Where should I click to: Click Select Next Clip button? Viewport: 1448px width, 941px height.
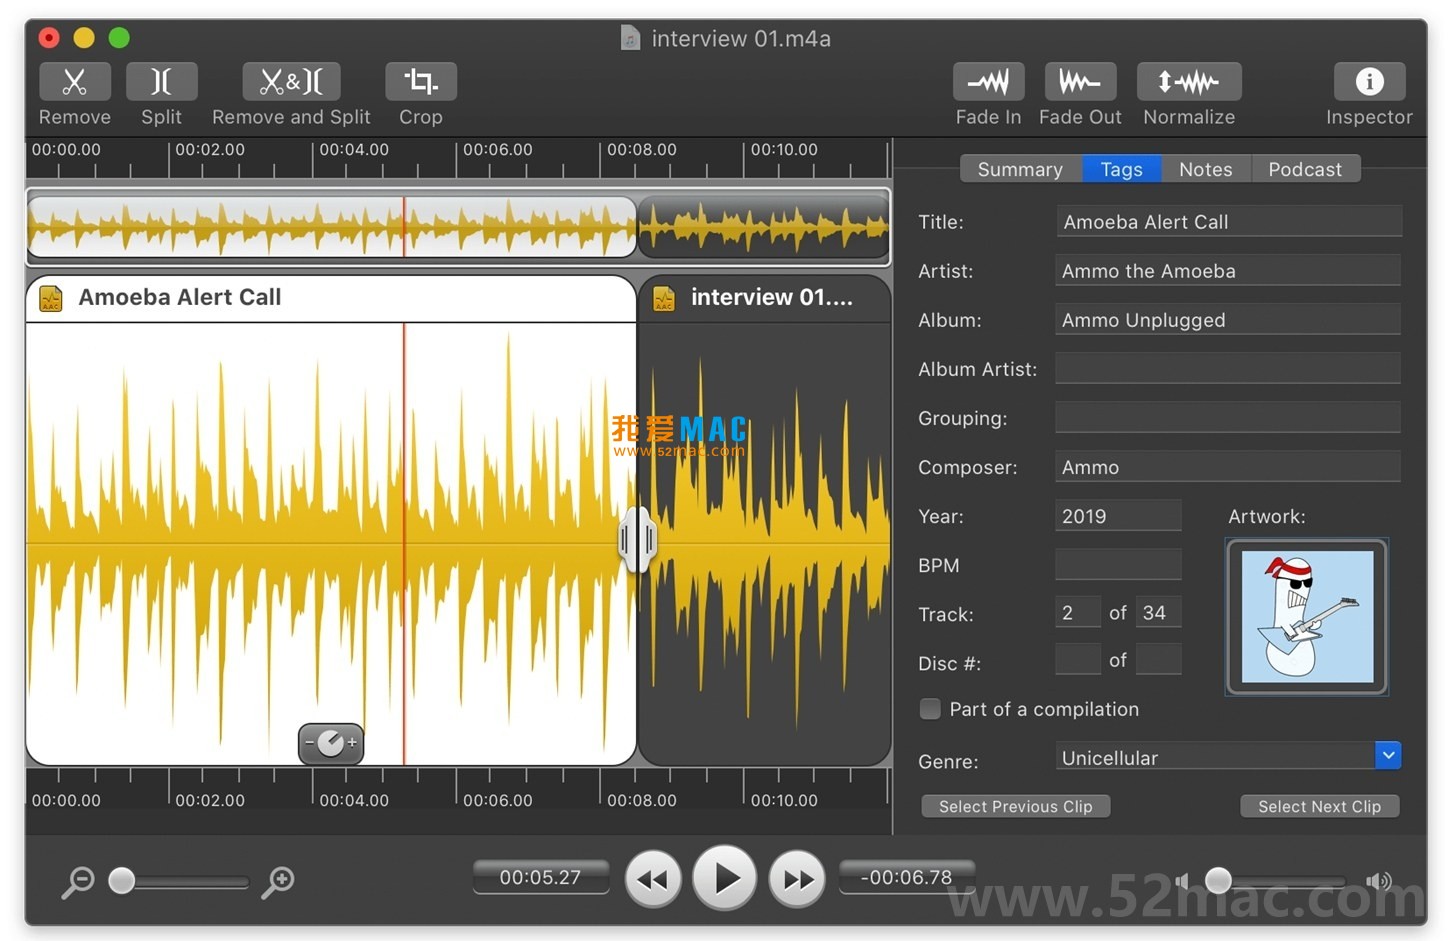click(x=1319, y=806)
